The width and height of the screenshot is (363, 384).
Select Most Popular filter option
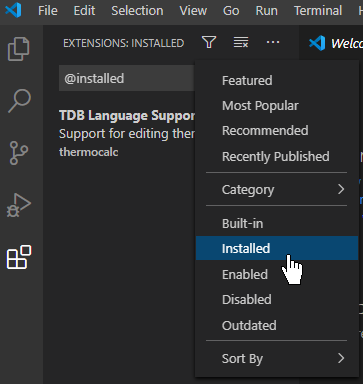[277, 106]
